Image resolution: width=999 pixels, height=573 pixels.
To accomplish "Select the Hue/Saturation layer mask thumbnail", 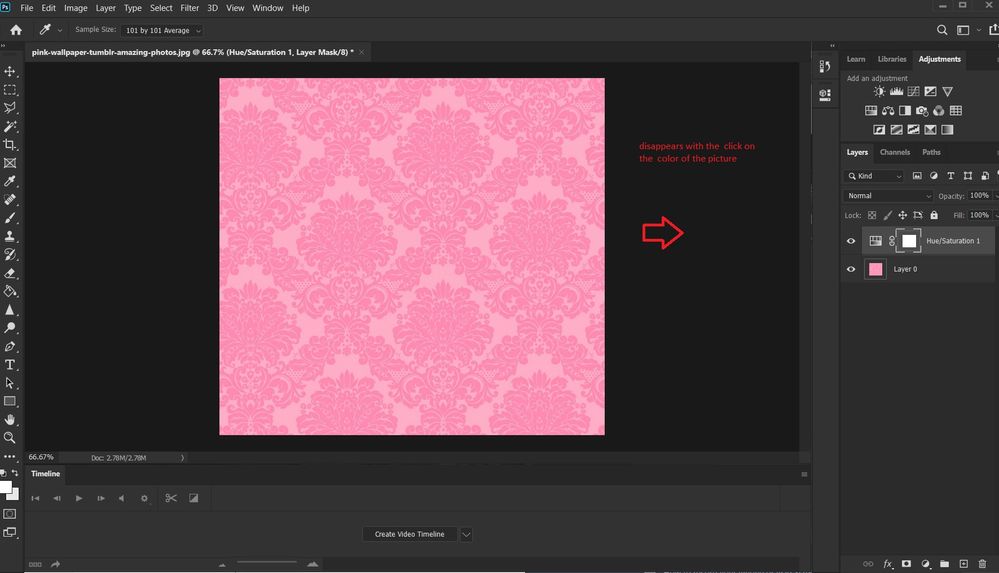I will pyautogui.click(x=909, y=241).
